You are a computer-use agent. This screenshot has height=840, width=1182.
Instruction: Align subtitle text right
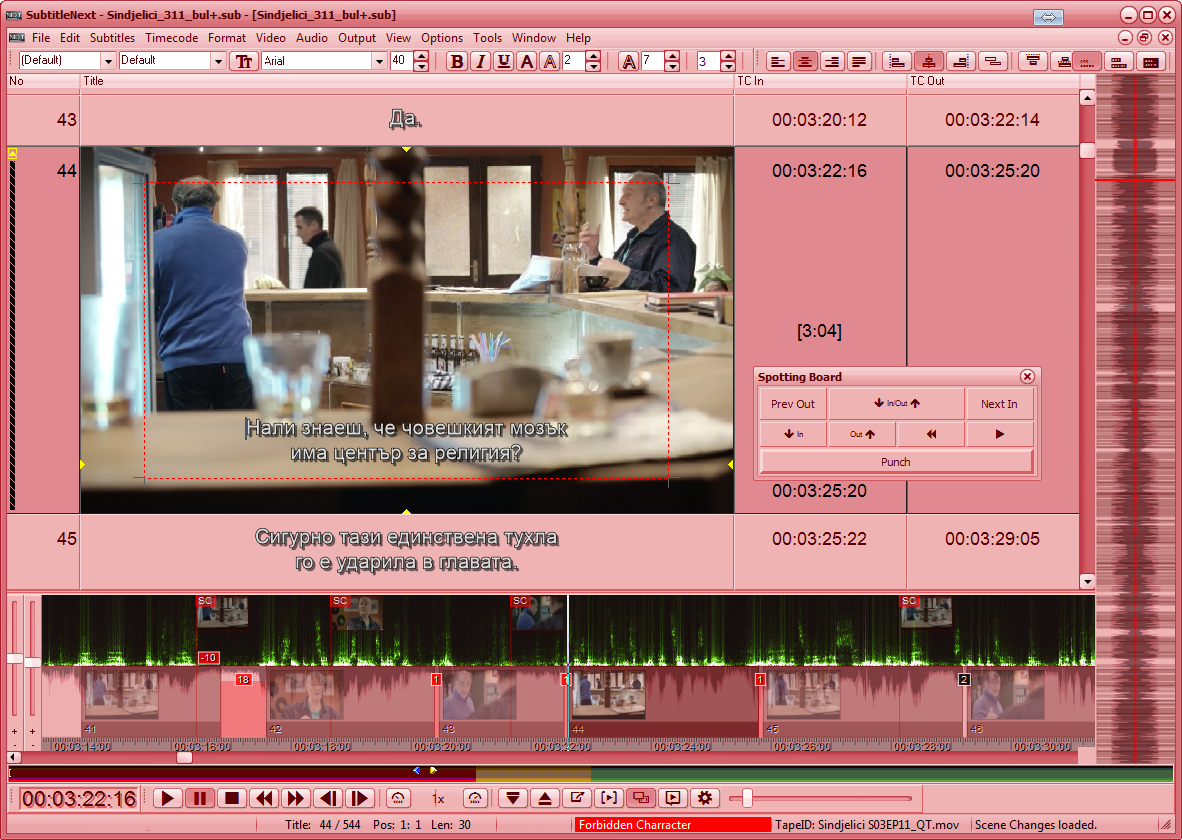click(x=831, y=61)
